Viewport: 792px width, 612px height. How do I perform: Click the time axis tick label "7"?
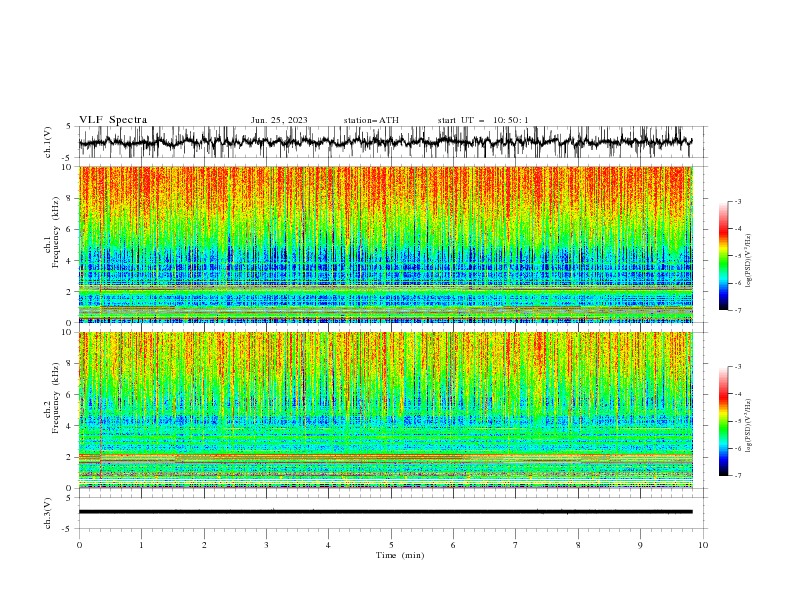(516, 545)
